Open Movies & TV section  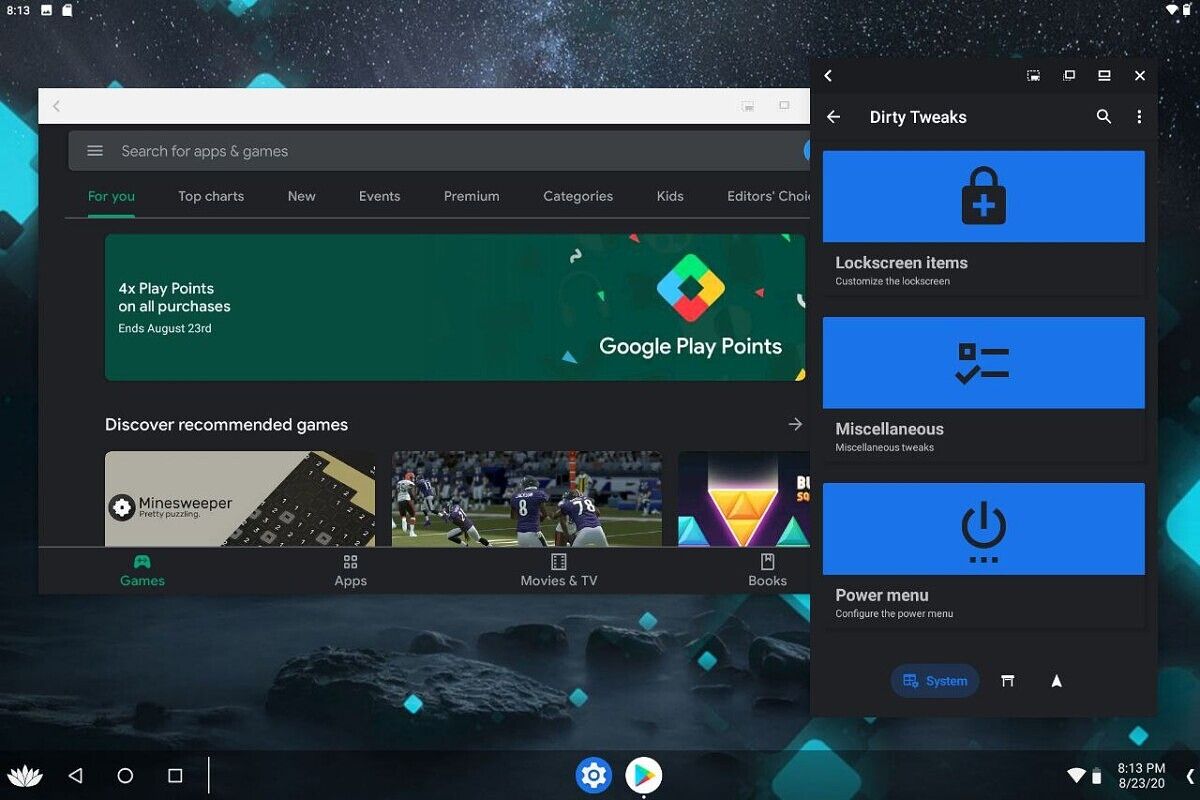coord(559,570)
